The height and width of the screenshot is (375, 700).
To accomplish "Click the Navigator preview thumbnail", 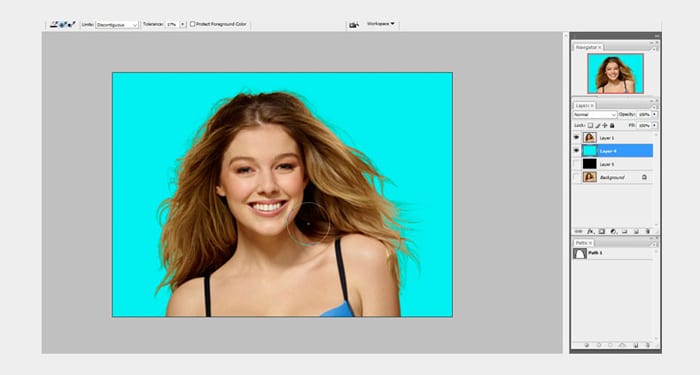I will point(615,74).
